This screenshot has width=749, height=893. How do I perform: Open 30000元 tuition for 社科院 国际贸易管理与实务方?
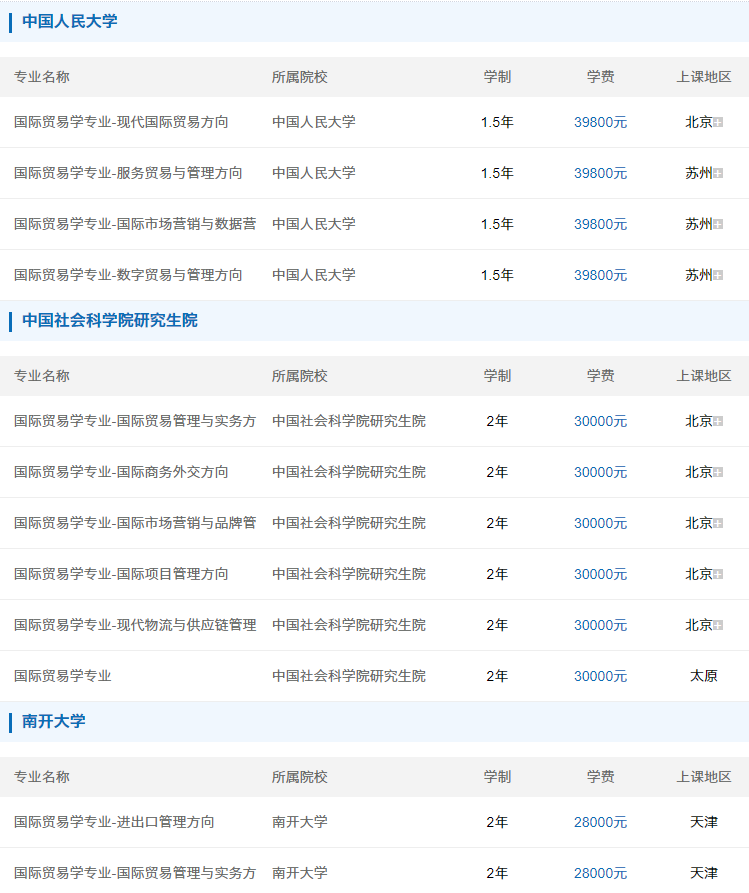tap(600, 421)
